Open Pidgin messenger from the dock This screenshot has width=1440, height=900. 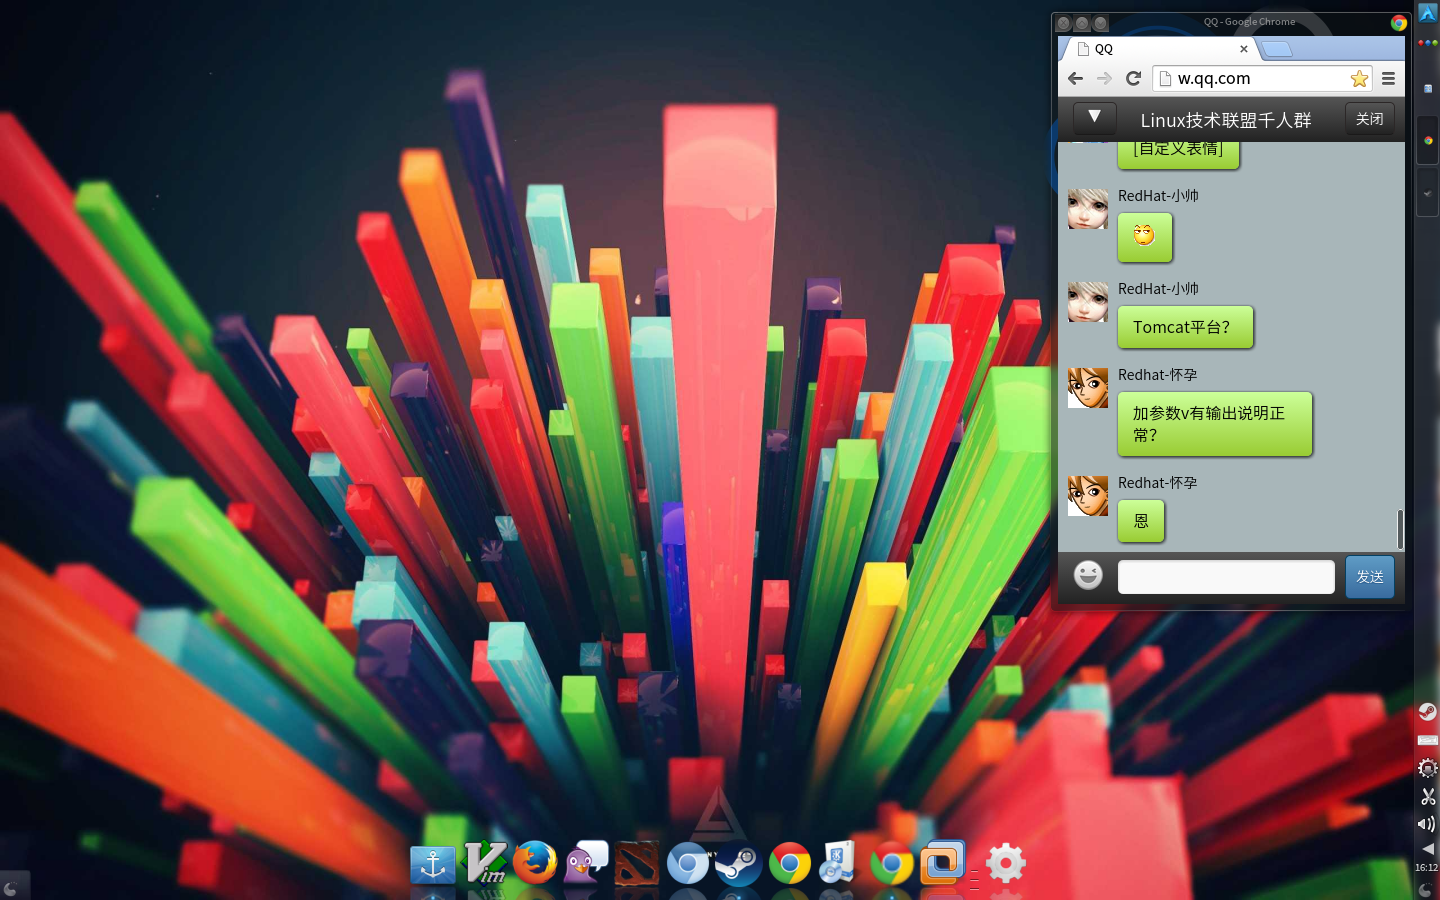pyautogui.click(x=586, y=863)
